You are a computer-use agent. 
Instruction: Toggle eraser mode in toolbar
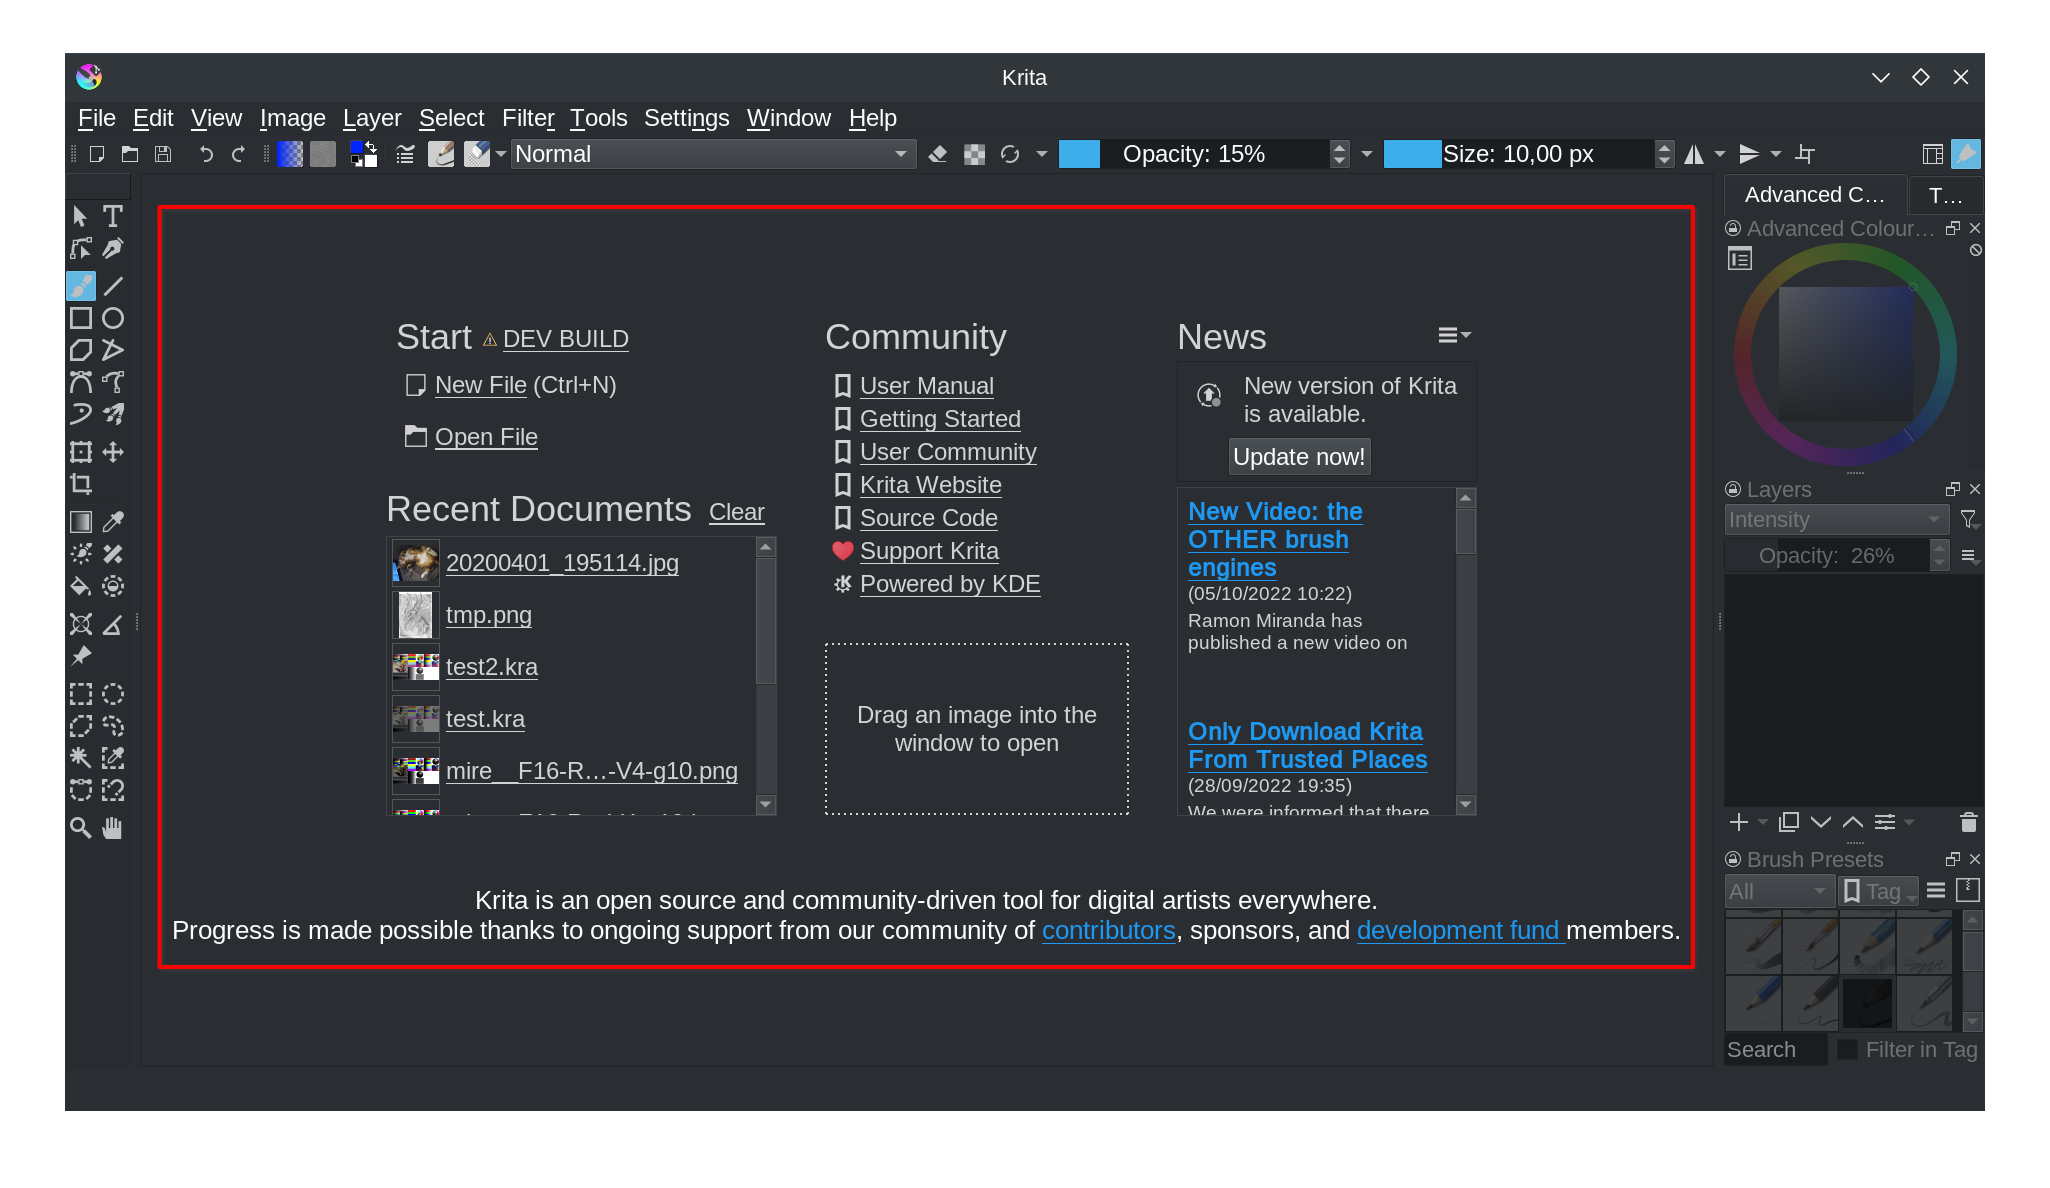tap(938, 154)
